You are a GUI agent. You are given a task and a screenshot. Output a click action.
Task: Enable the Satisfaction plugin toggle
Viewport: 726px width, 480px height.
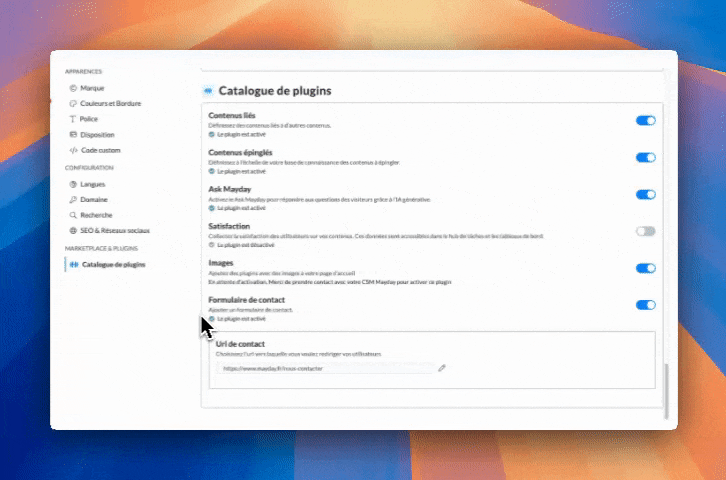(x=645, y=231)
